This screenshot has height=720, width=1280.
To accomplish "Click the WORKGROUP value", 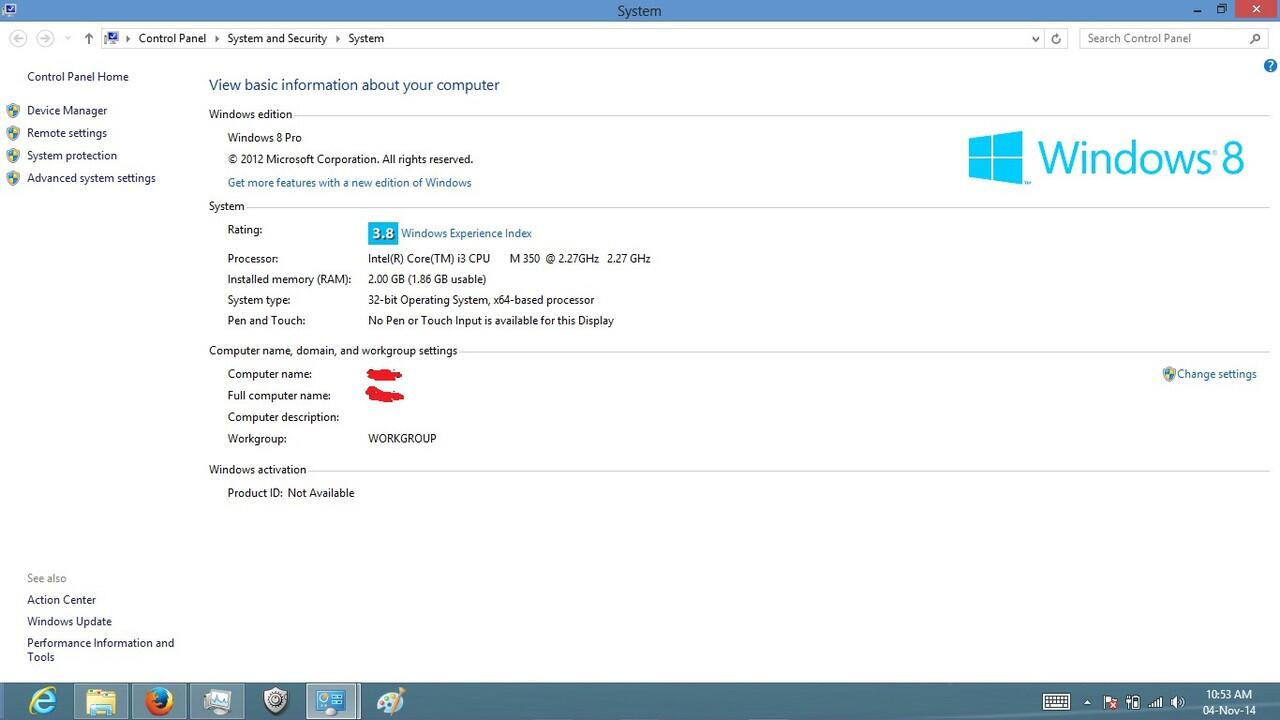I will pyautogui.click(x=402, y=439).
